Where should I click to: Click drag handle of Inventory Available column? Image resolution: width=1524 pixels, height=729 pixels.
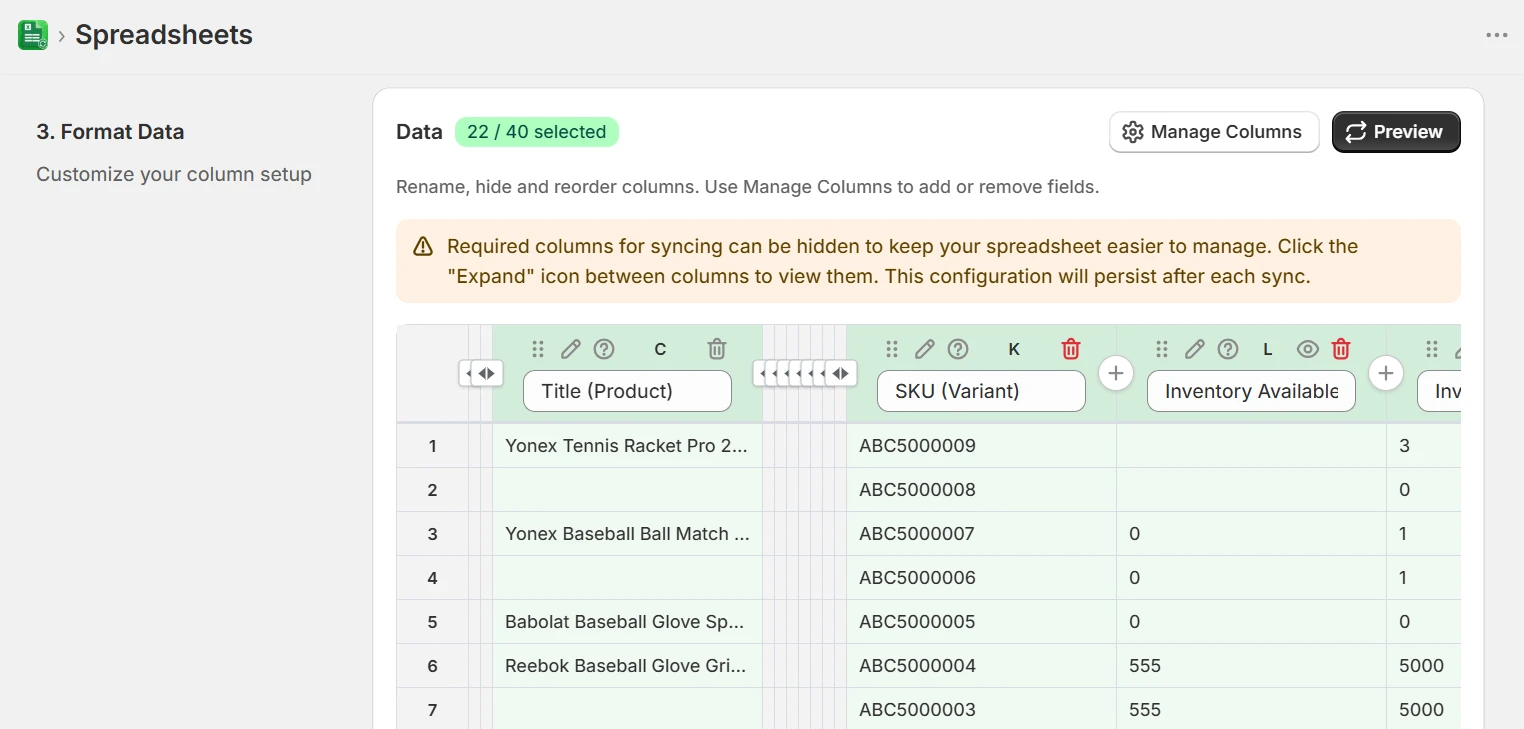[x=1162, y=349]
